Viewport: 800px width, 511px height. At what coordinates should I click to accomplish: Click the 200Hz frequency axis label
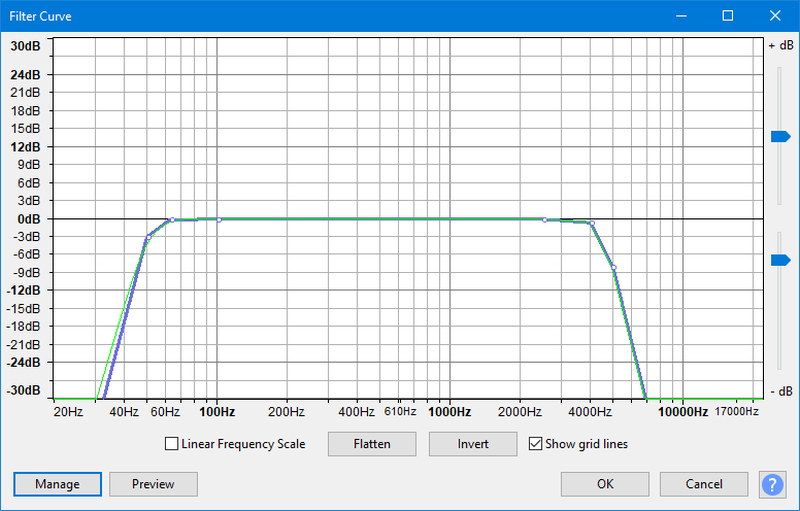[286, 412]
